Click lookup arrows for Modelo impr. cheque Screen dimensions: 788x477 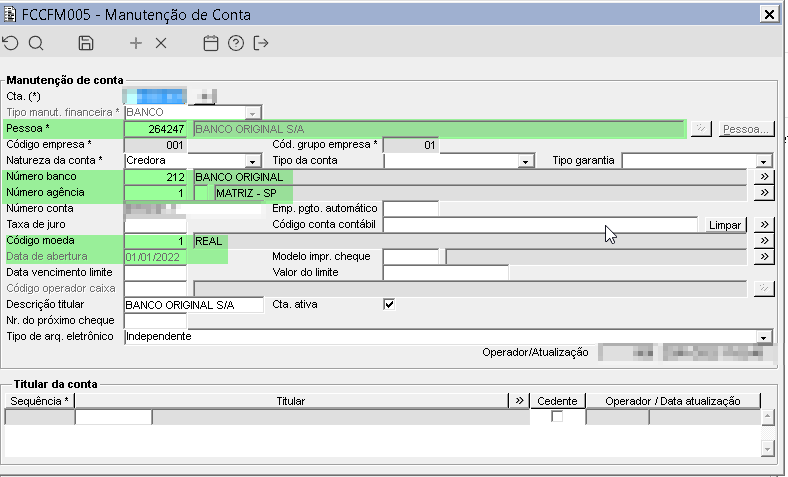click(x=764, y=257)
